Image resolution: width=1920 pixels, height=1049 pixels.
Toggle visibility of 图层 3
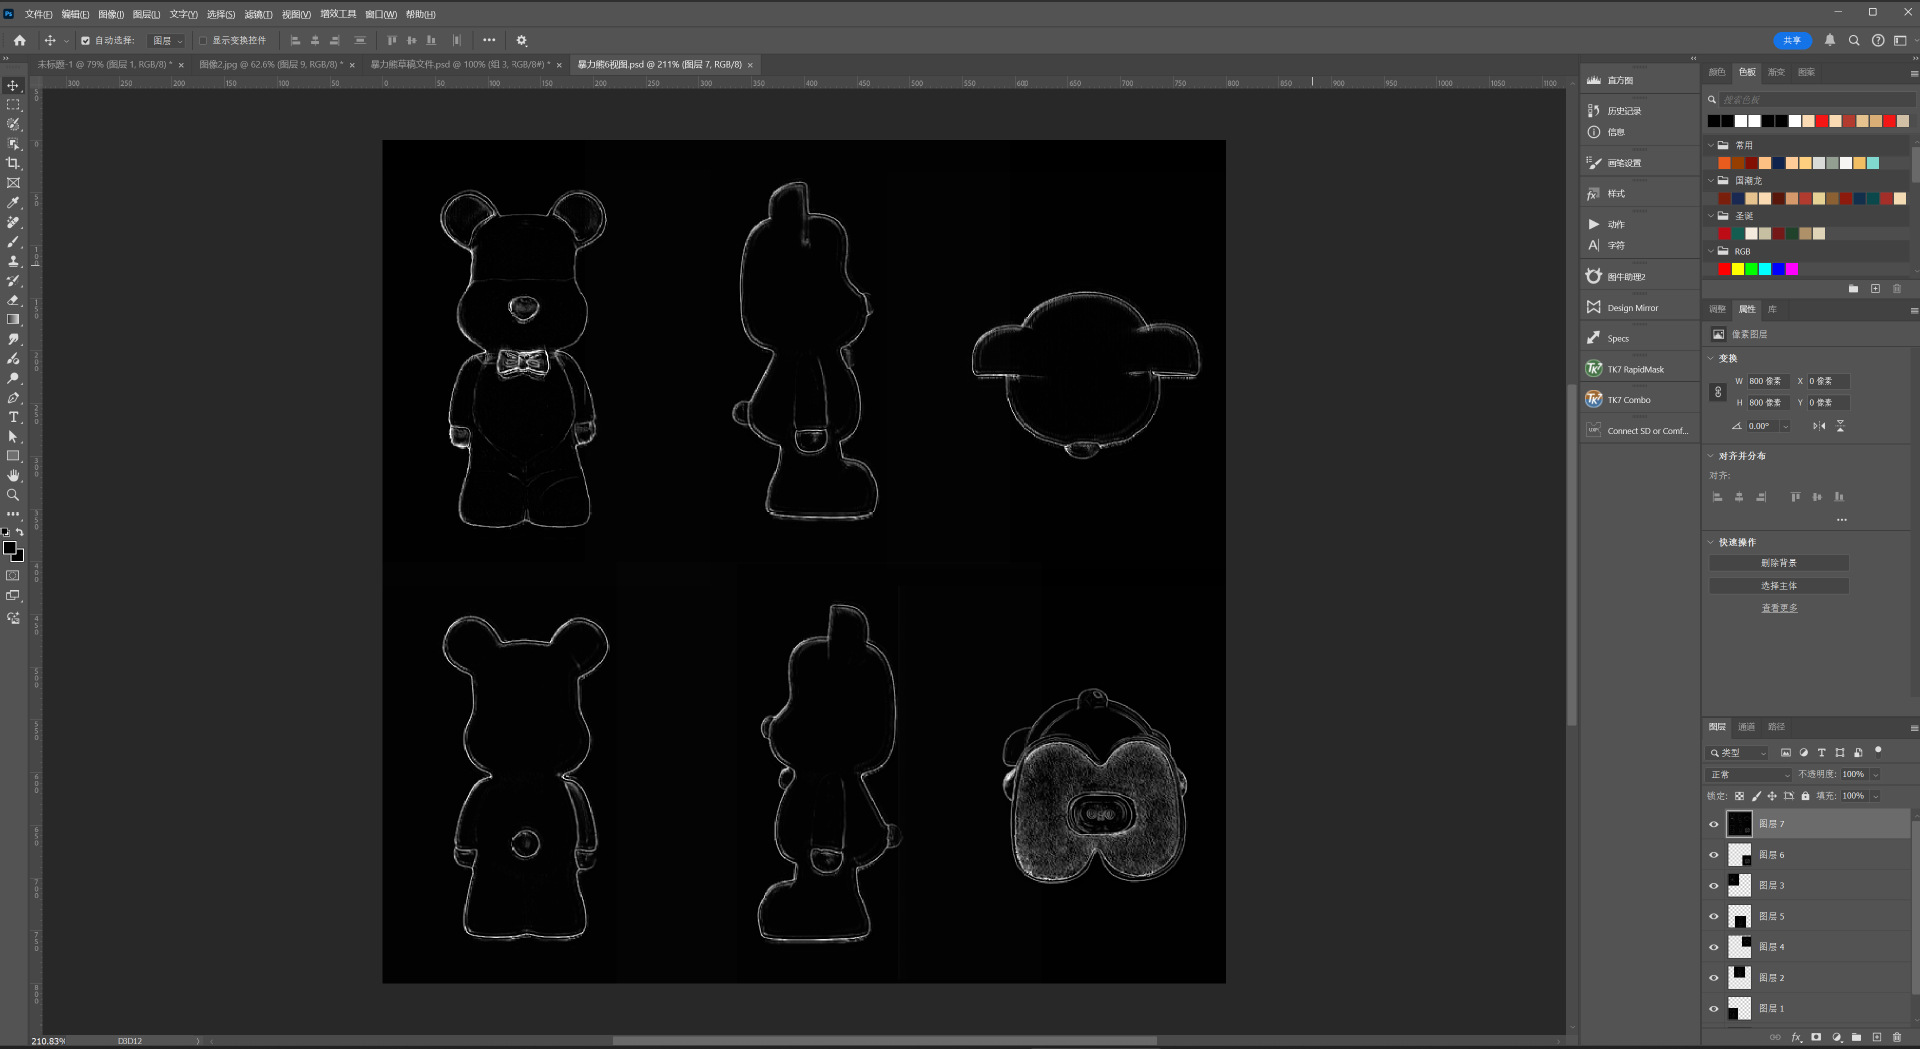click(1714, 886)
